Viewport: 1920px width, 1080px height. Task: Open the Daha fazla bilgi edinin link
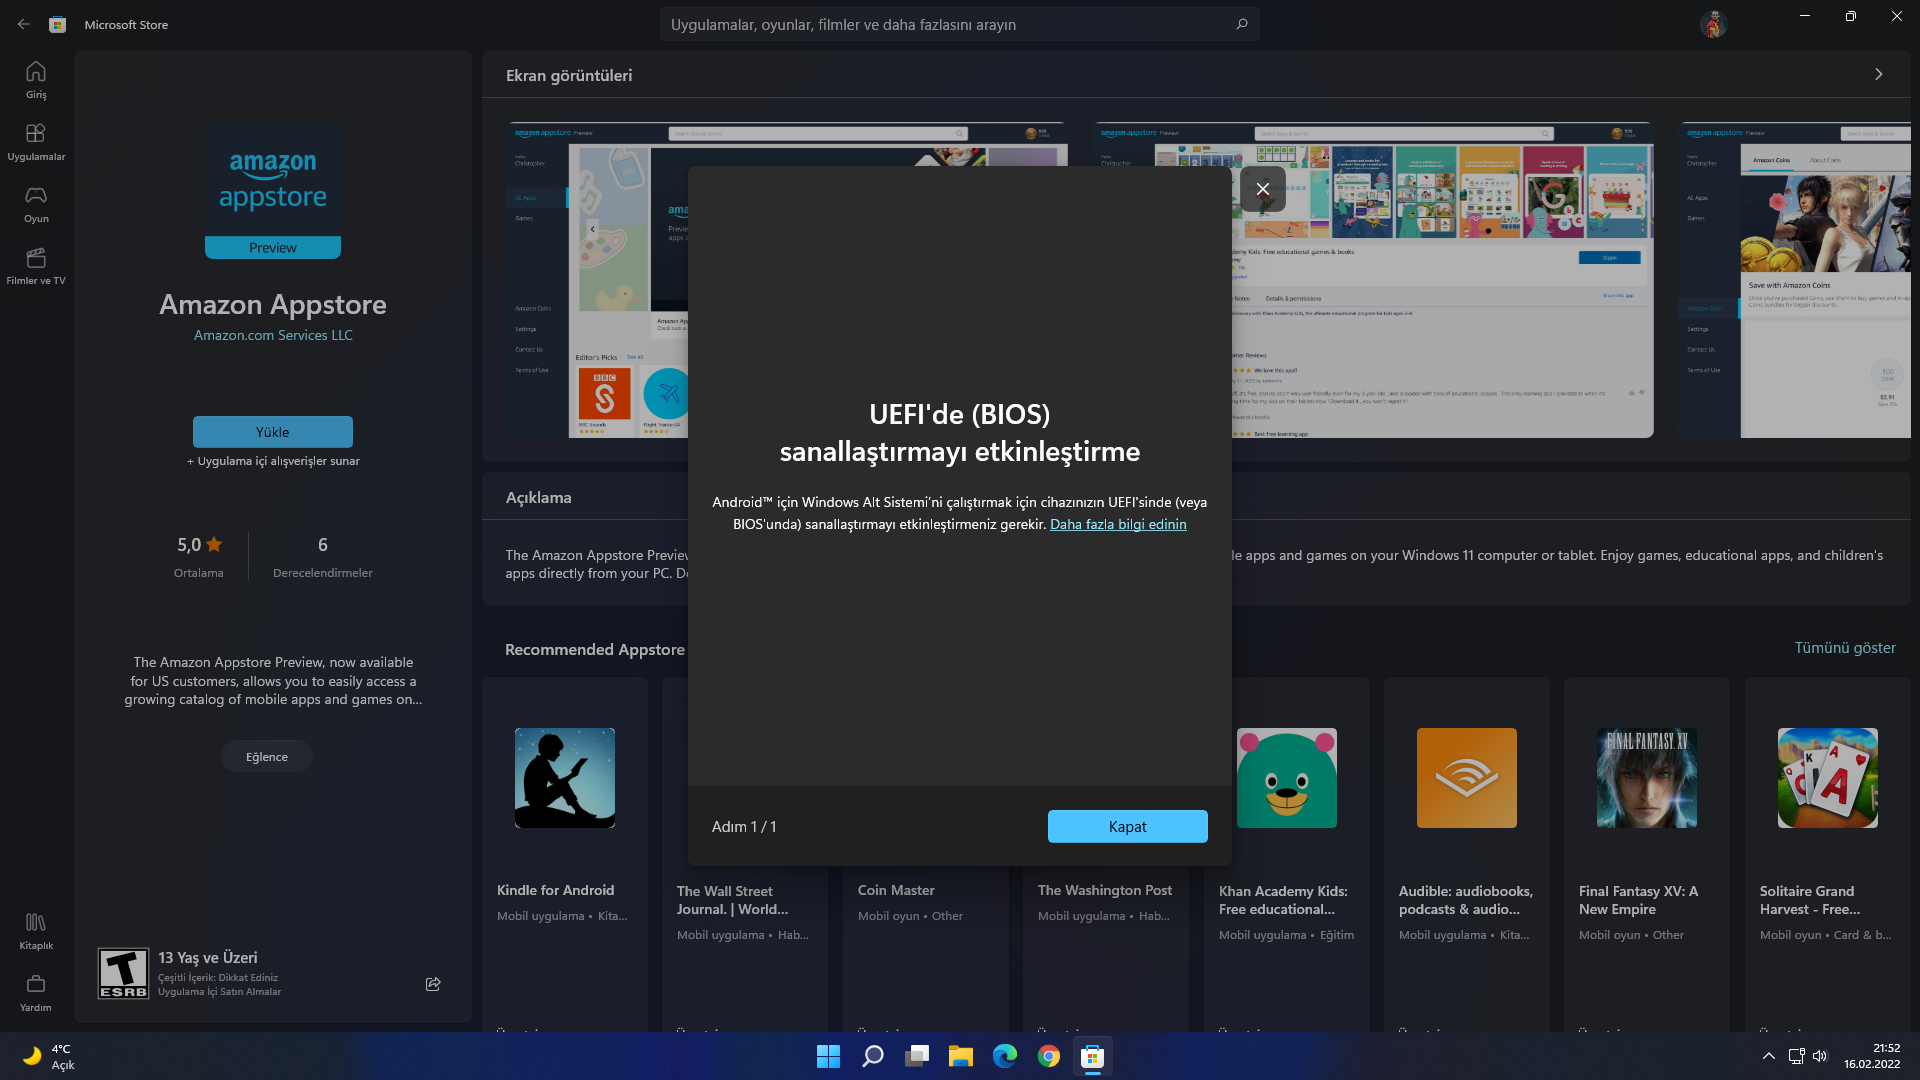point(1117,524)
